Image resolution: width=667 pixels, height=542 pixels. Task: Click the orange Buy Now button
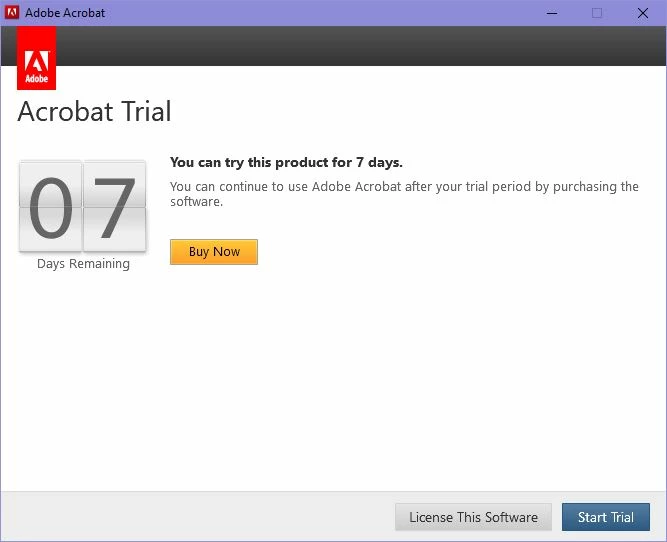[x=214, y=252]
